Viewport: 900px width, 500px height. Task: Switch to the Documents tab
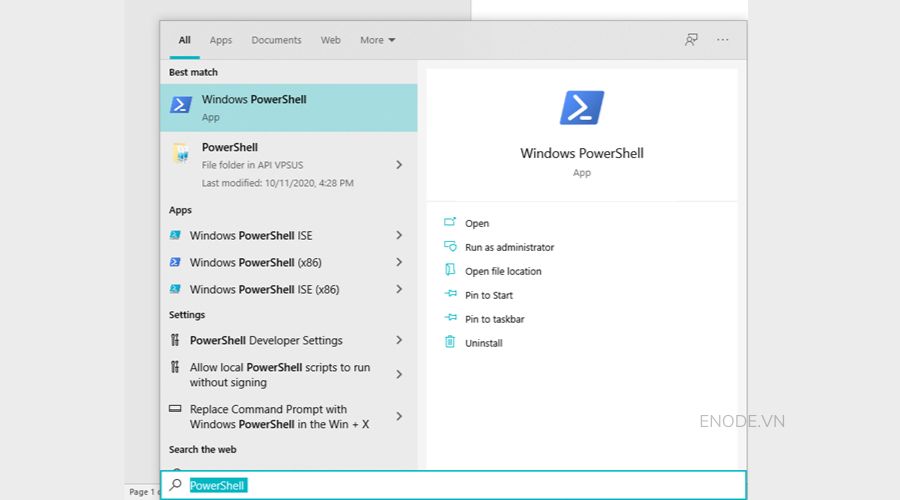coord(276,40)
